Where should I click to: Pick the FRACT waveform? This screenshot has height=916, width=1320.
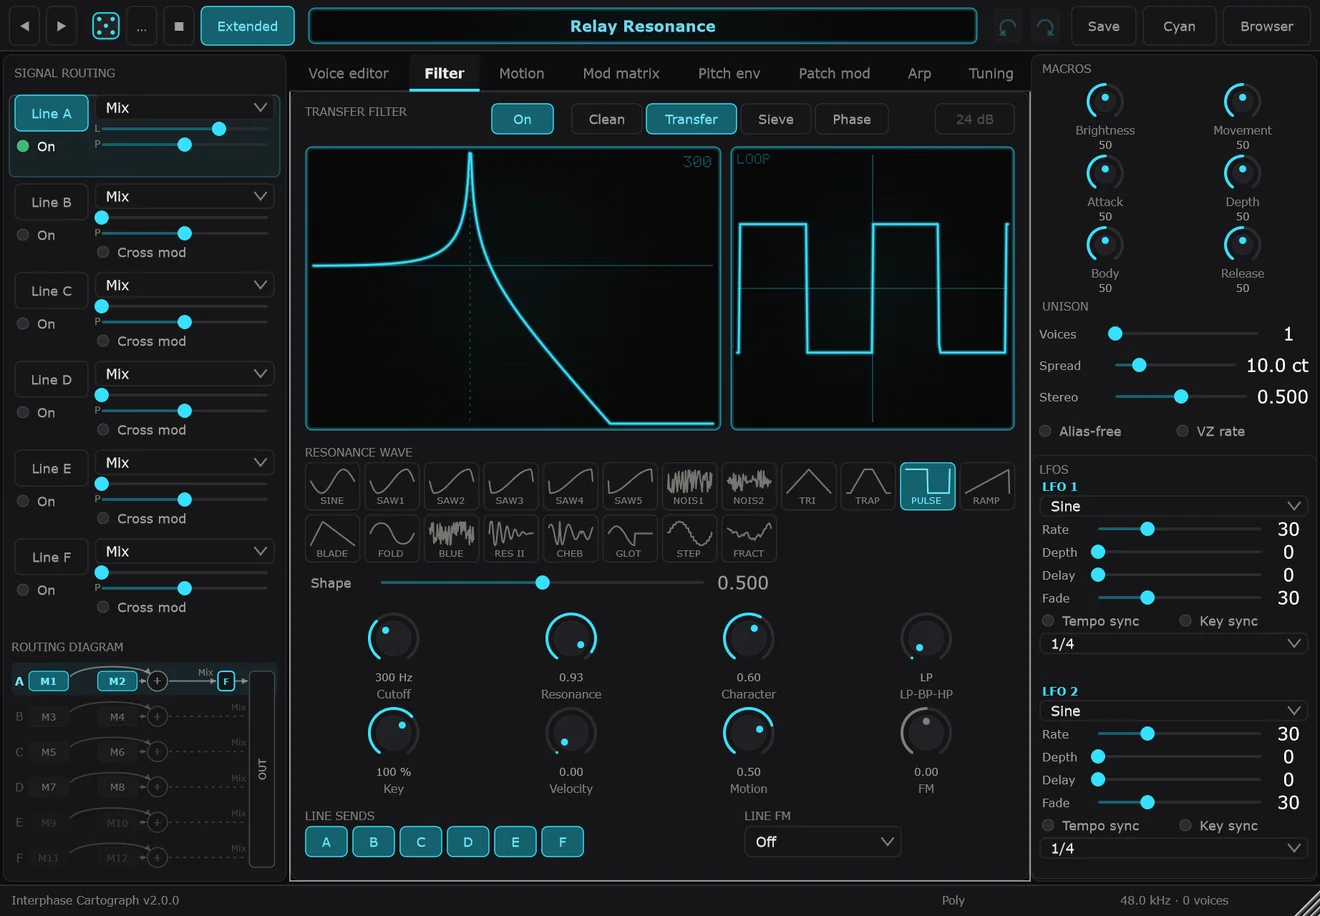(749, 539)
